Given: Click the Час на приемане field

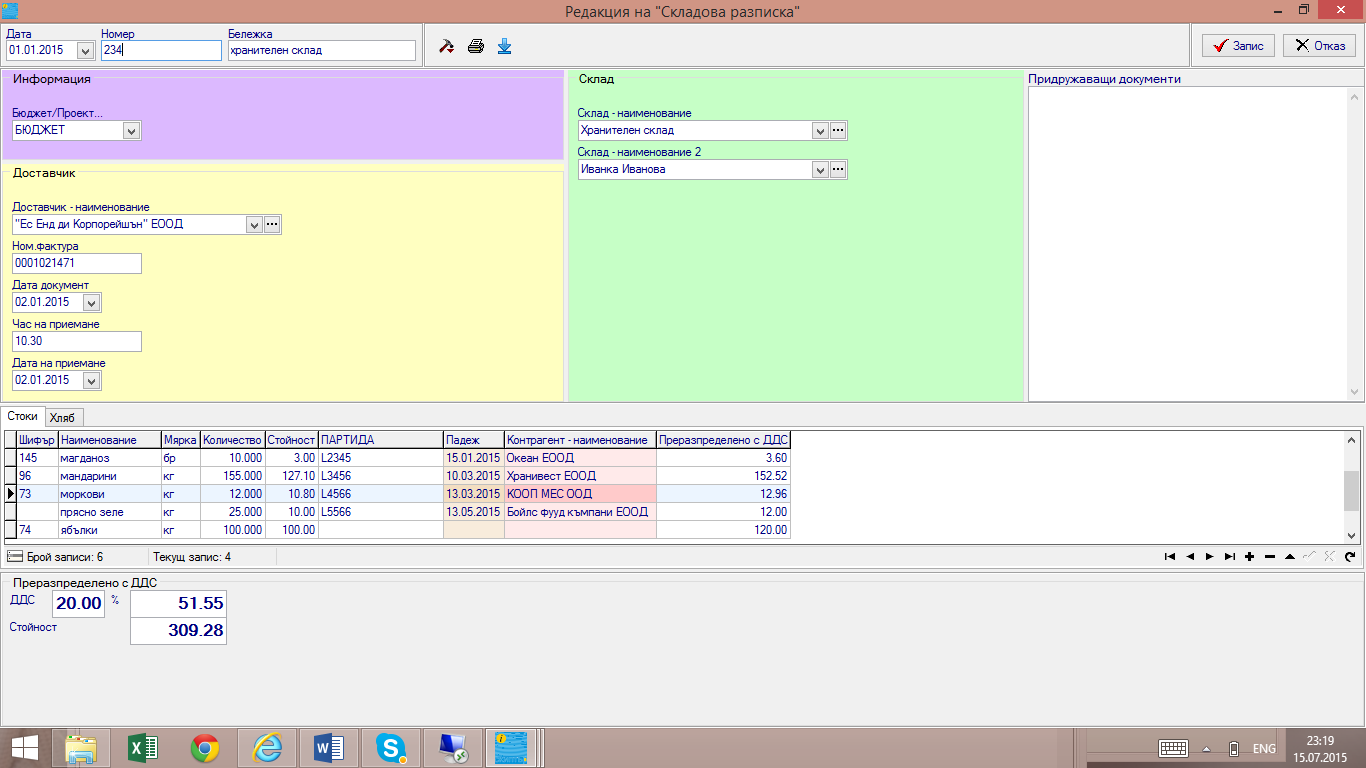Looking at the screenshot, I should click(x=77, y=342).
